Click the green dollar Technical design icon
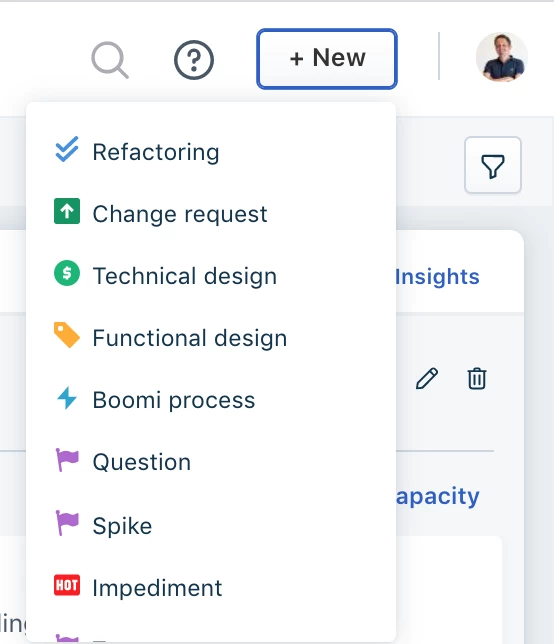The width and height of the screenshot is (554, 644). coord(67,273)
